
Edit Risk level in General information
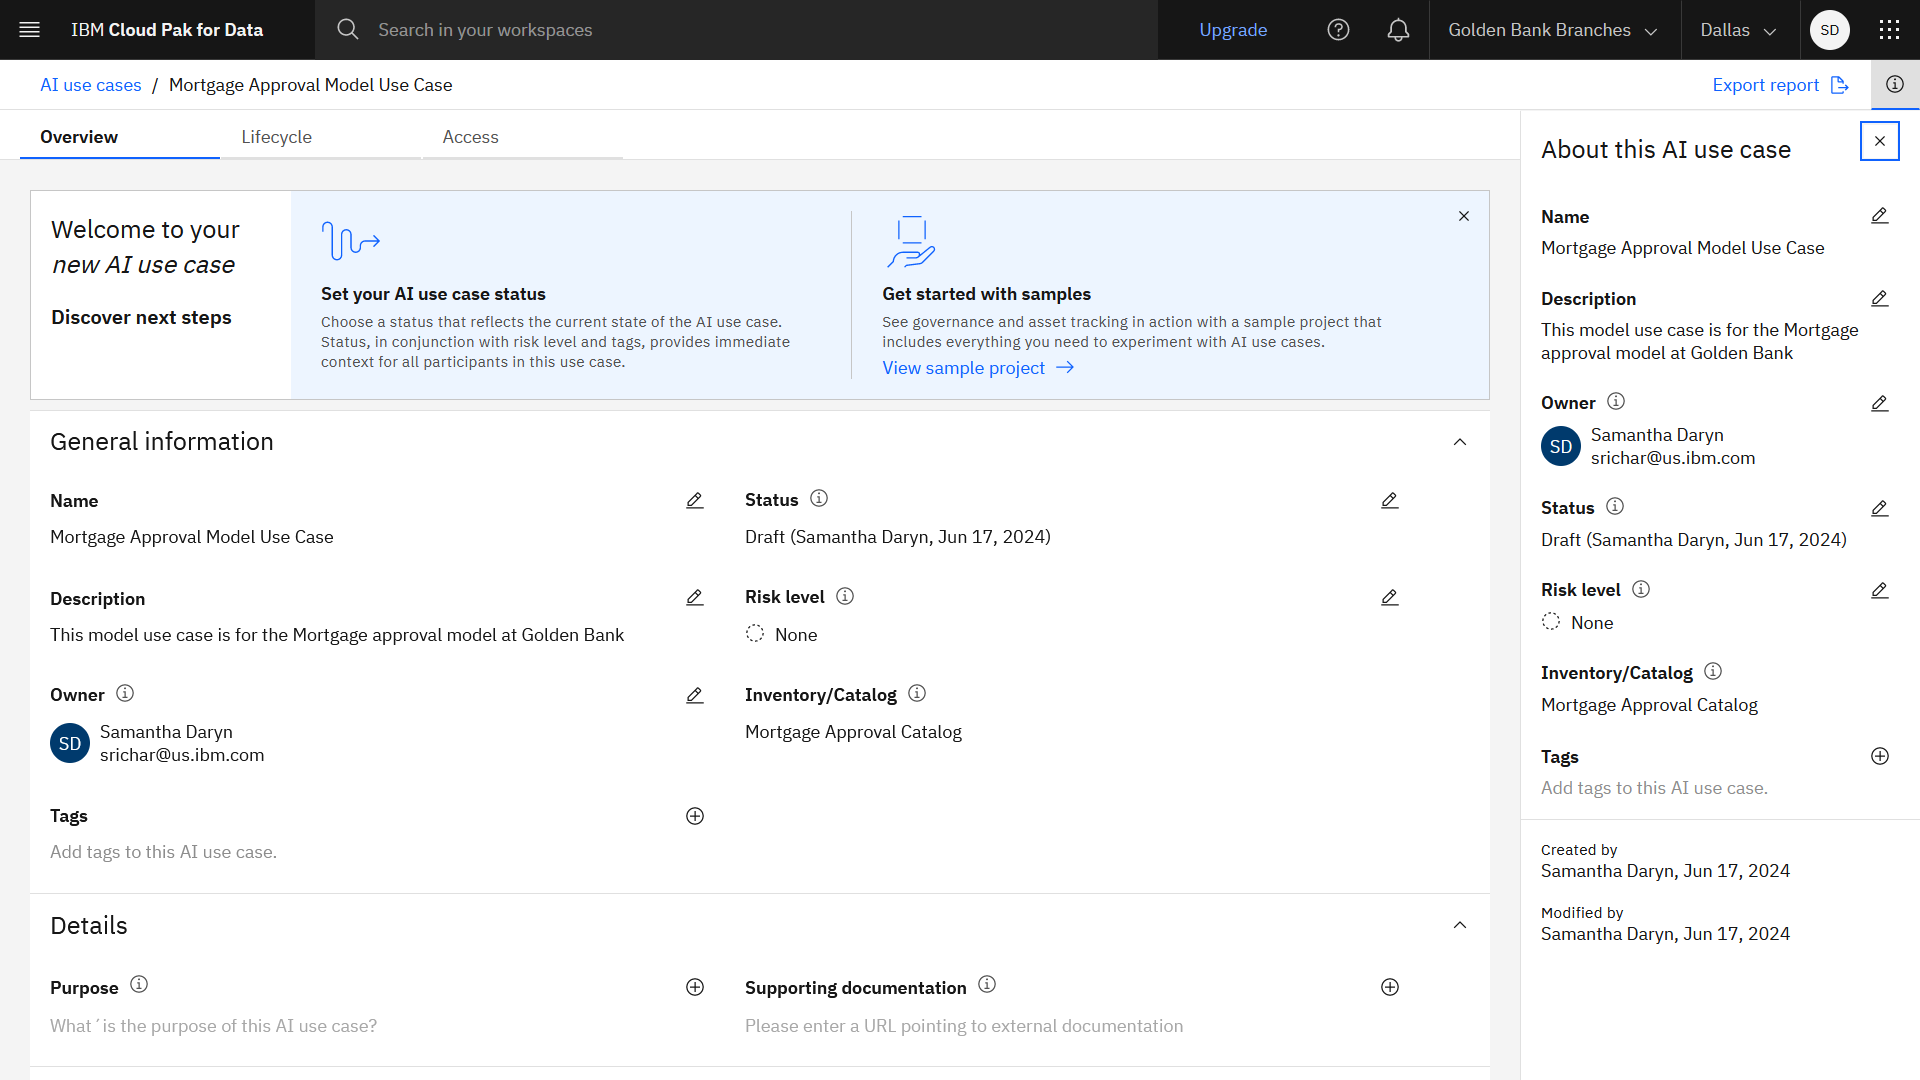[x=1390, y=598]
